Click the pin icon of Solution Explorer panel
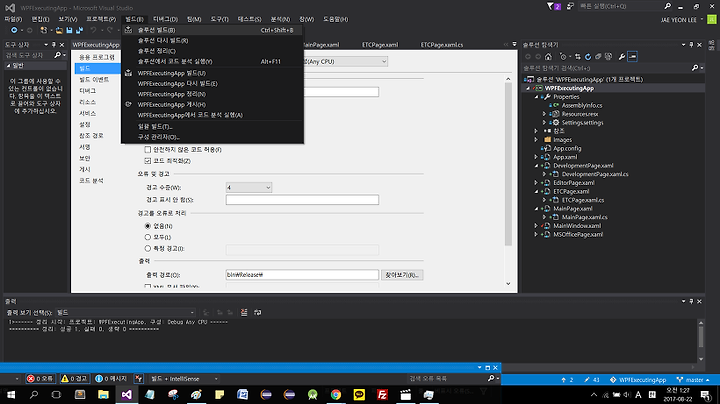720x404 pixels. 691,45
